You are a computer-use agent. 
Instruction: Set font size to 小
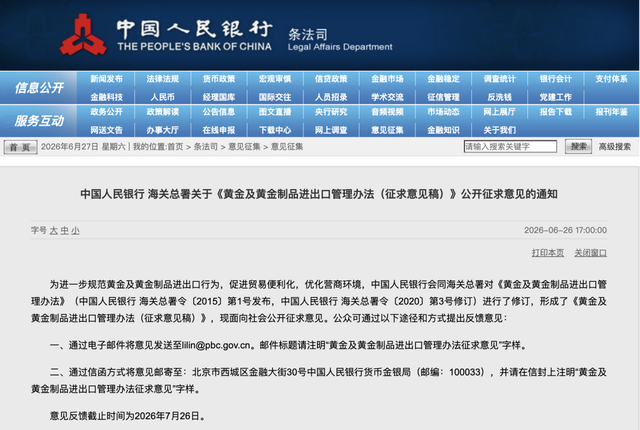75,231
